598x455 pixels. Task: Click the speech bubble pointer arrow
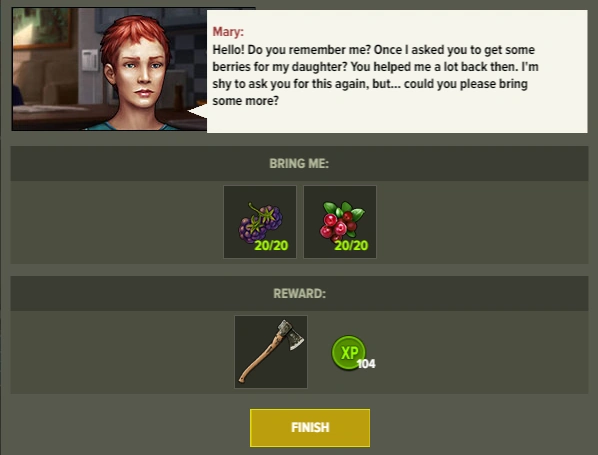point(198,111)
